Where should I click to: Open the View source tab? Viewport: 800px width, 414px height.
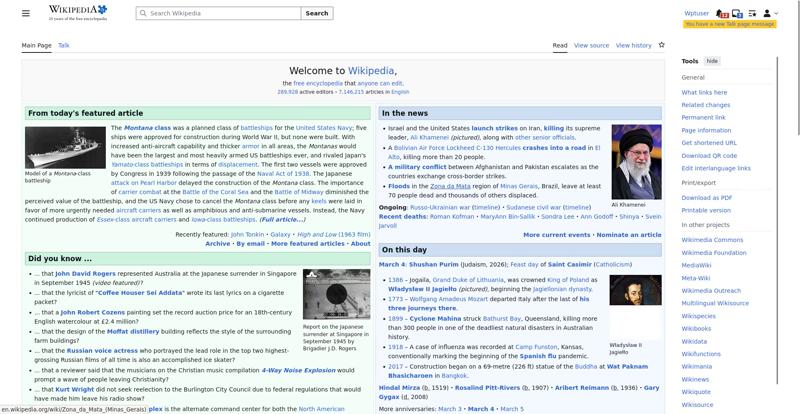pyautogui.click(x=591, y=45)
